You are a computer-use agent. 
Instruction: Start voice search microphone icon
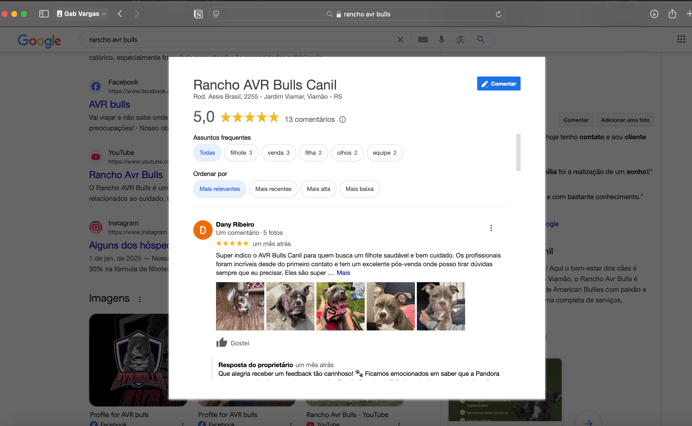[441, 40]
